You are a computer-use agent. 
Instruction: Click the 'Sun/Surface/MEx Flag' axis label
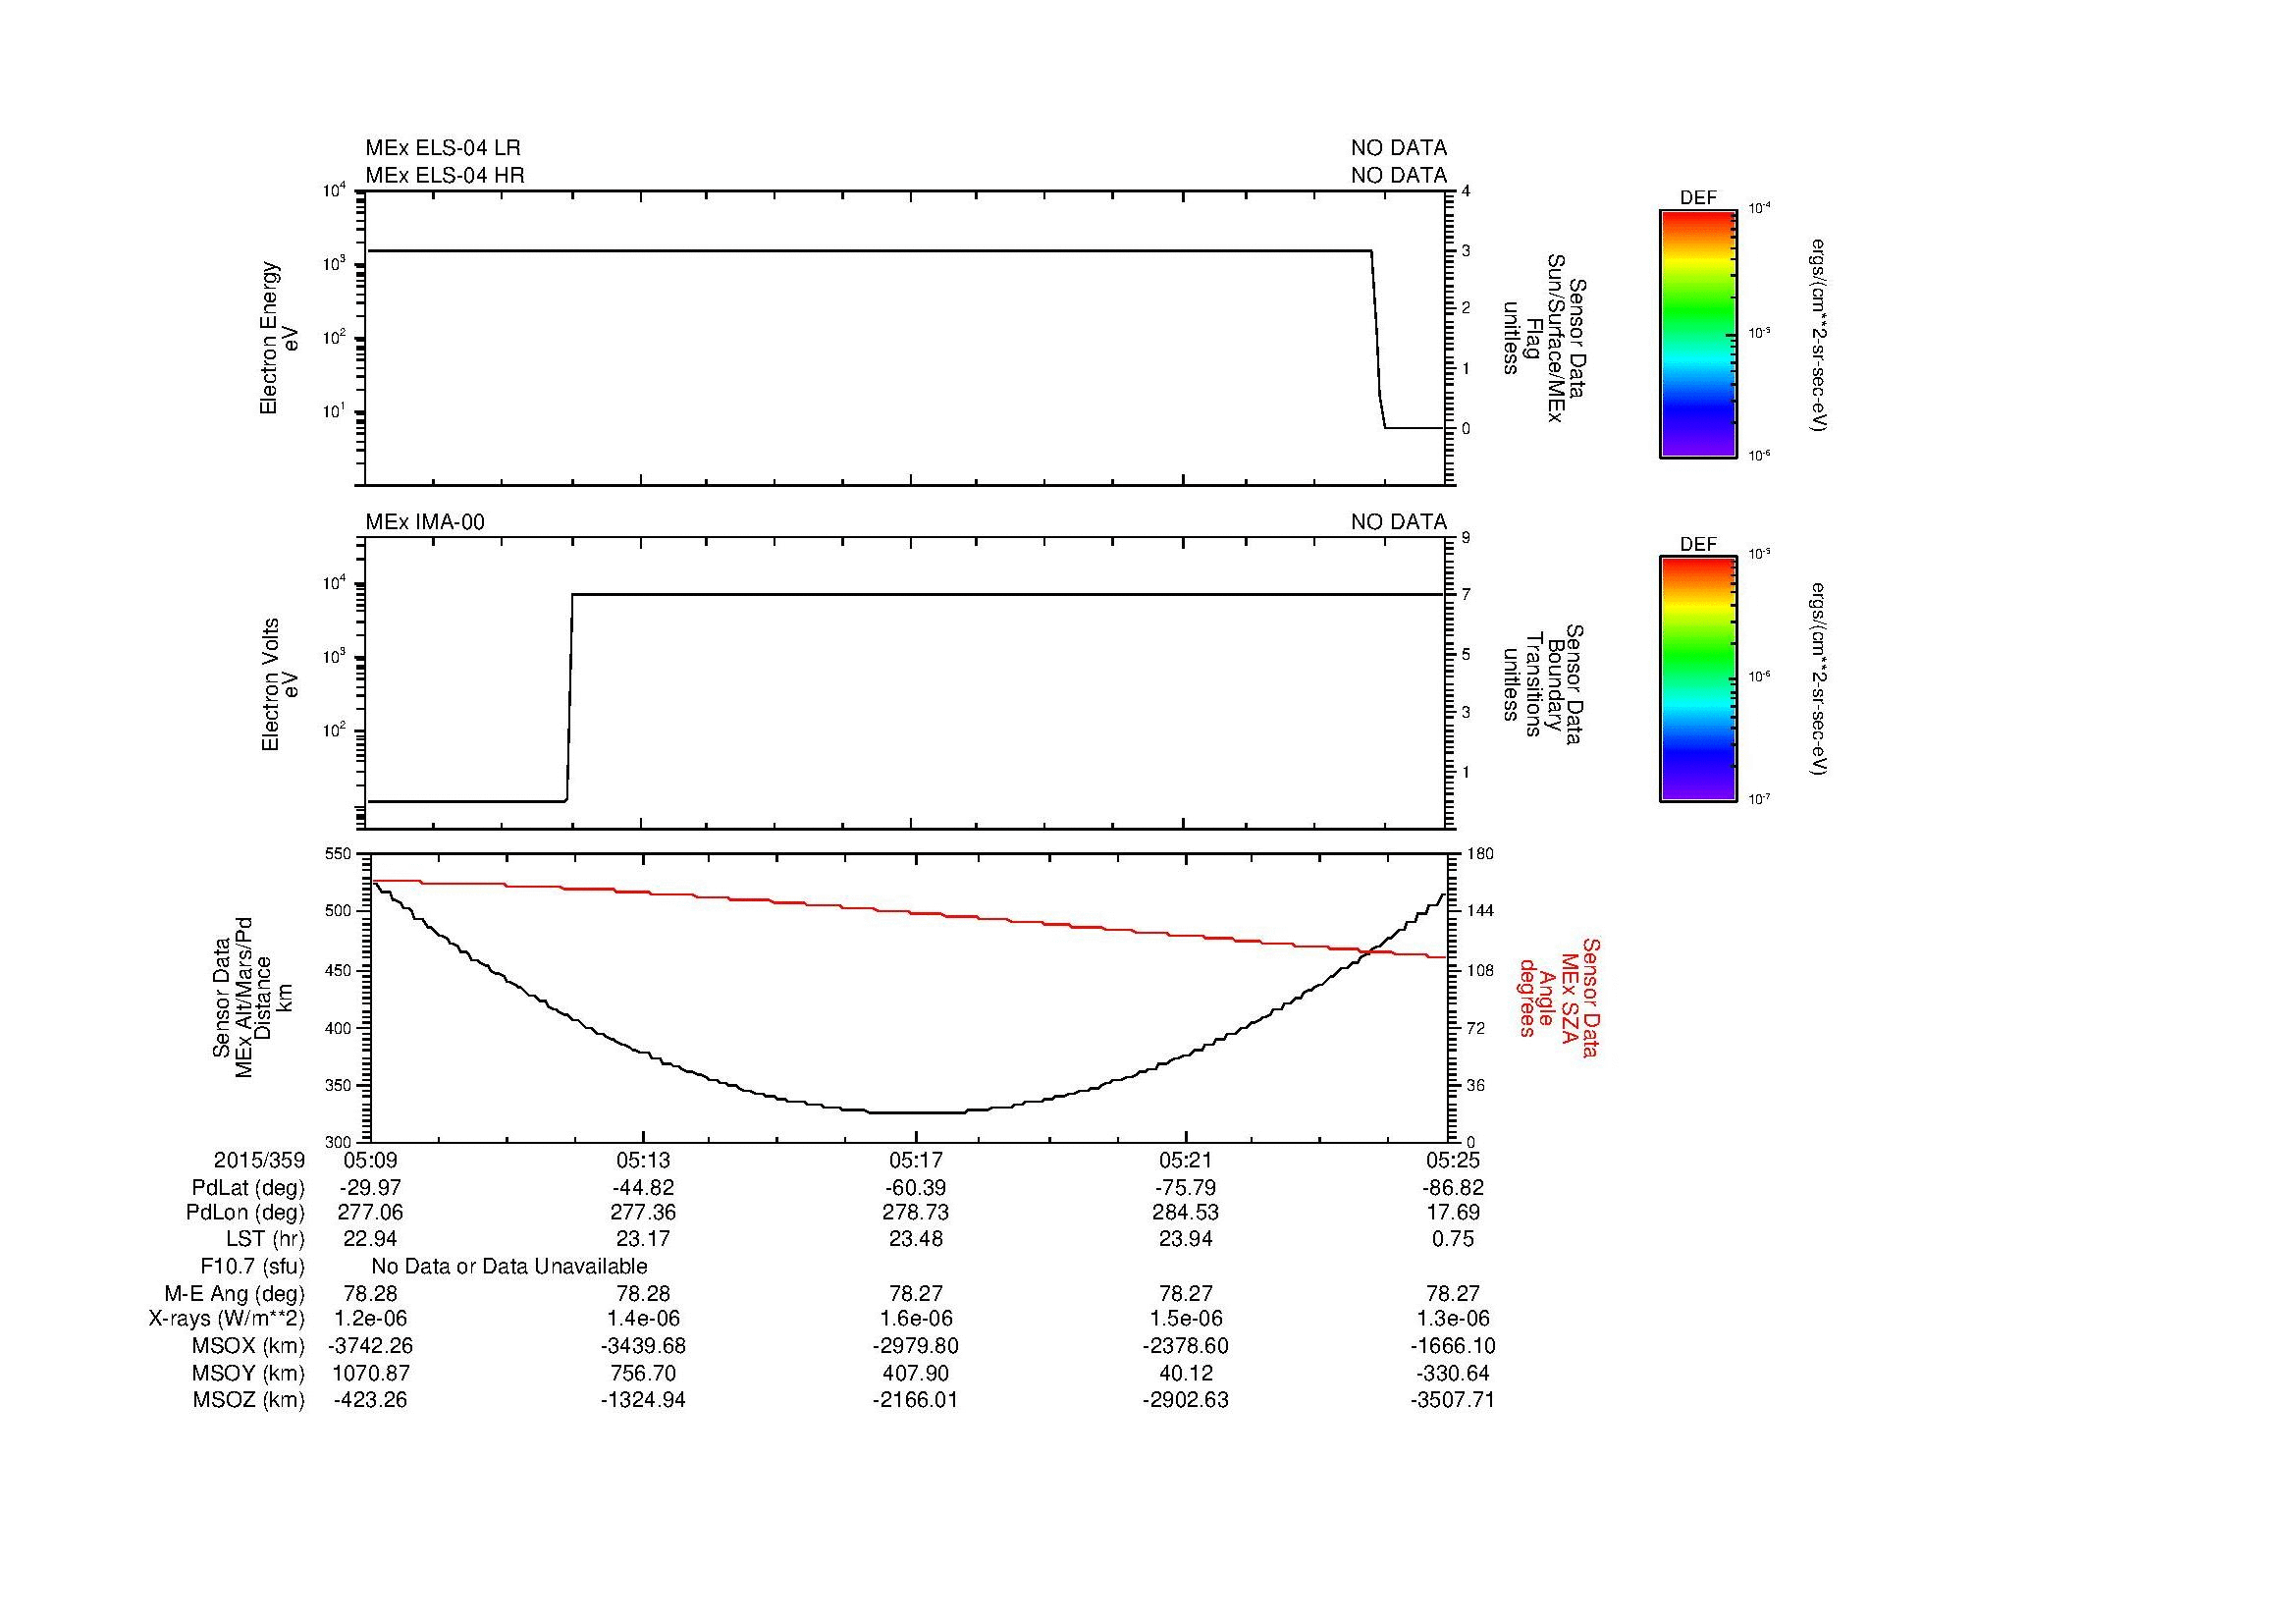click(1545, 338)
